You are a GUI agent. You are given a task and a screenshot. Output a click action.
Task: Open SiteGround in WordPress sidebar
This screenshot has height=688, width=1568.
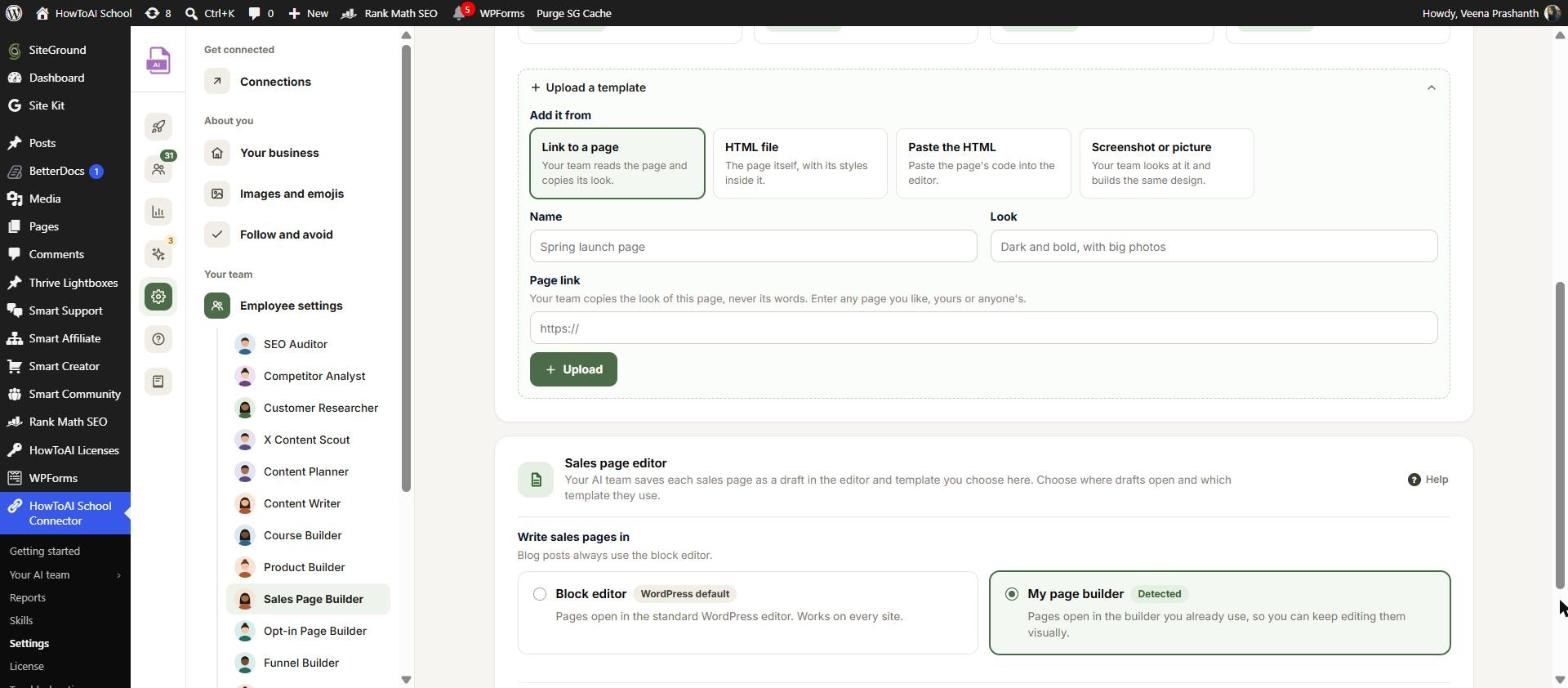click(65, 50)
